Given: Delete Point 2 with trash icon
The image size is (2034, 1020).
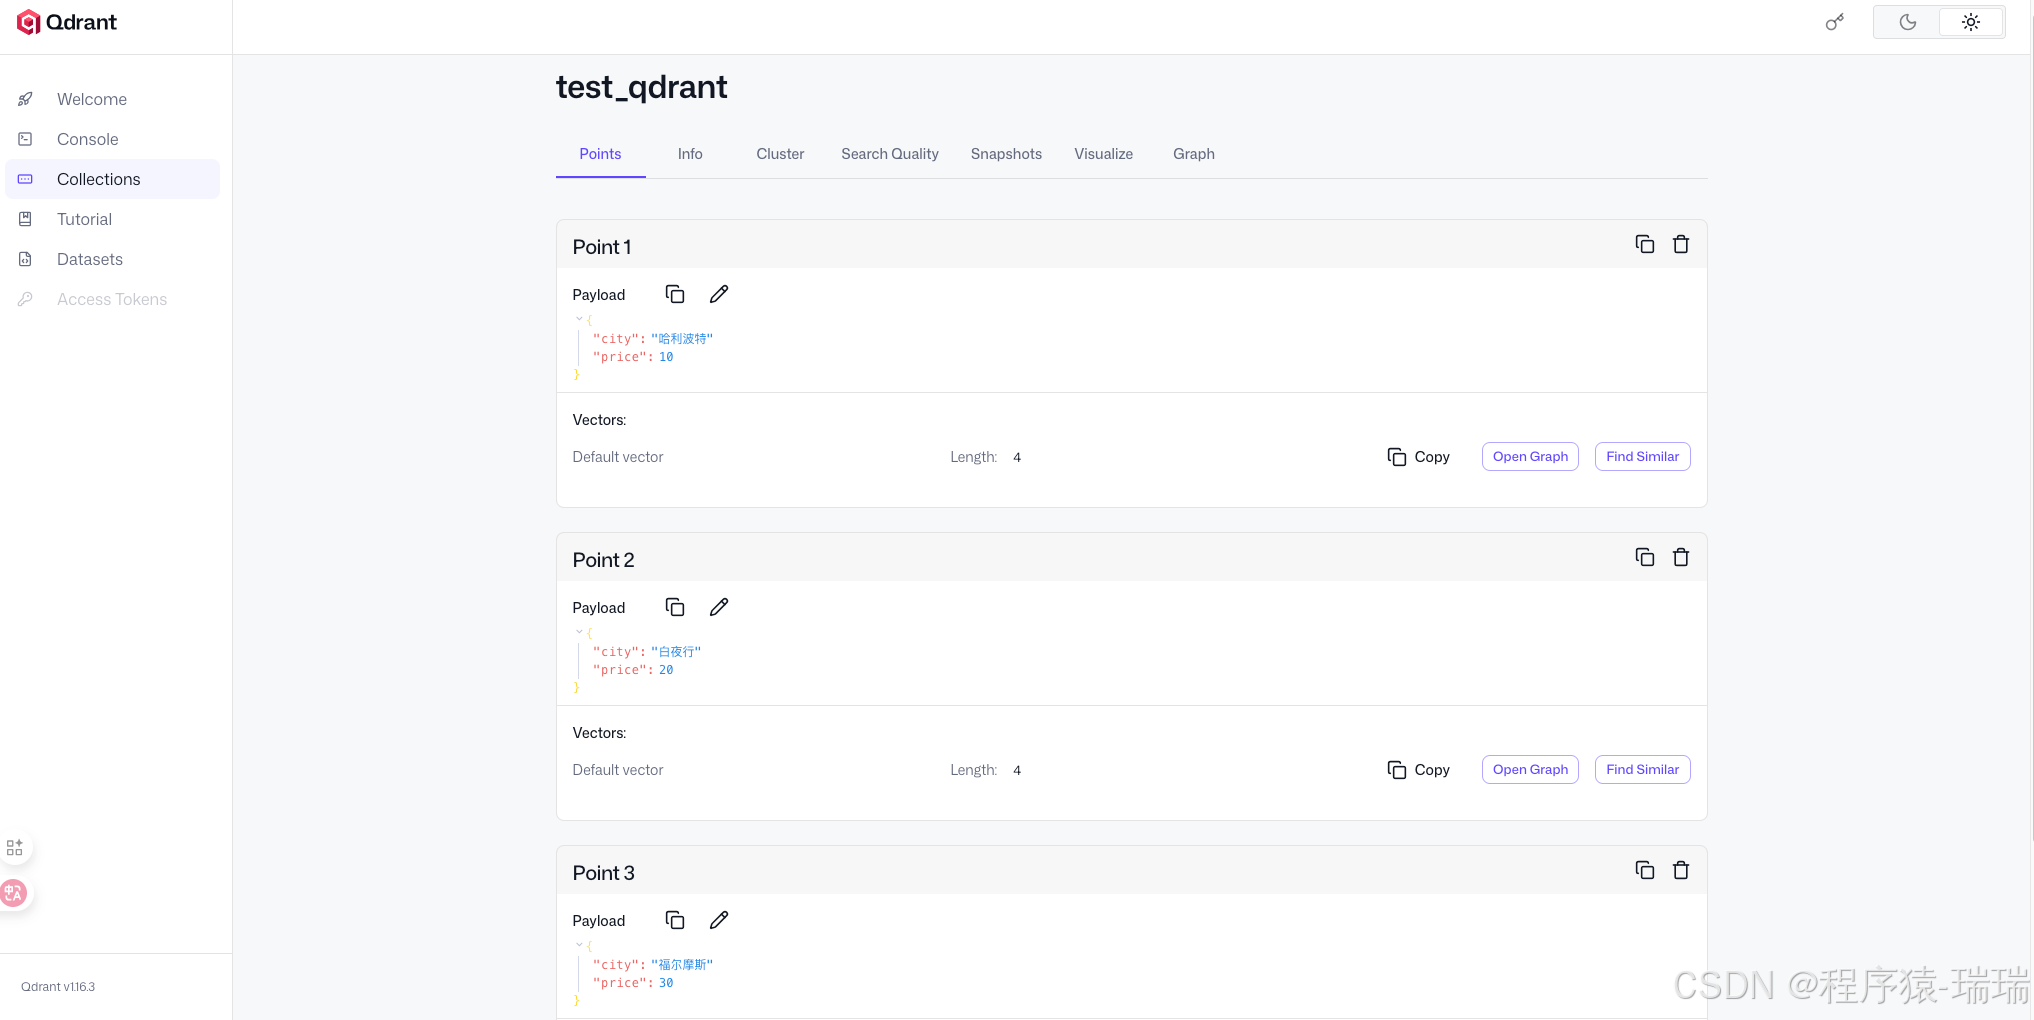Looking at the screenshot, I should tap(1681, 557).
